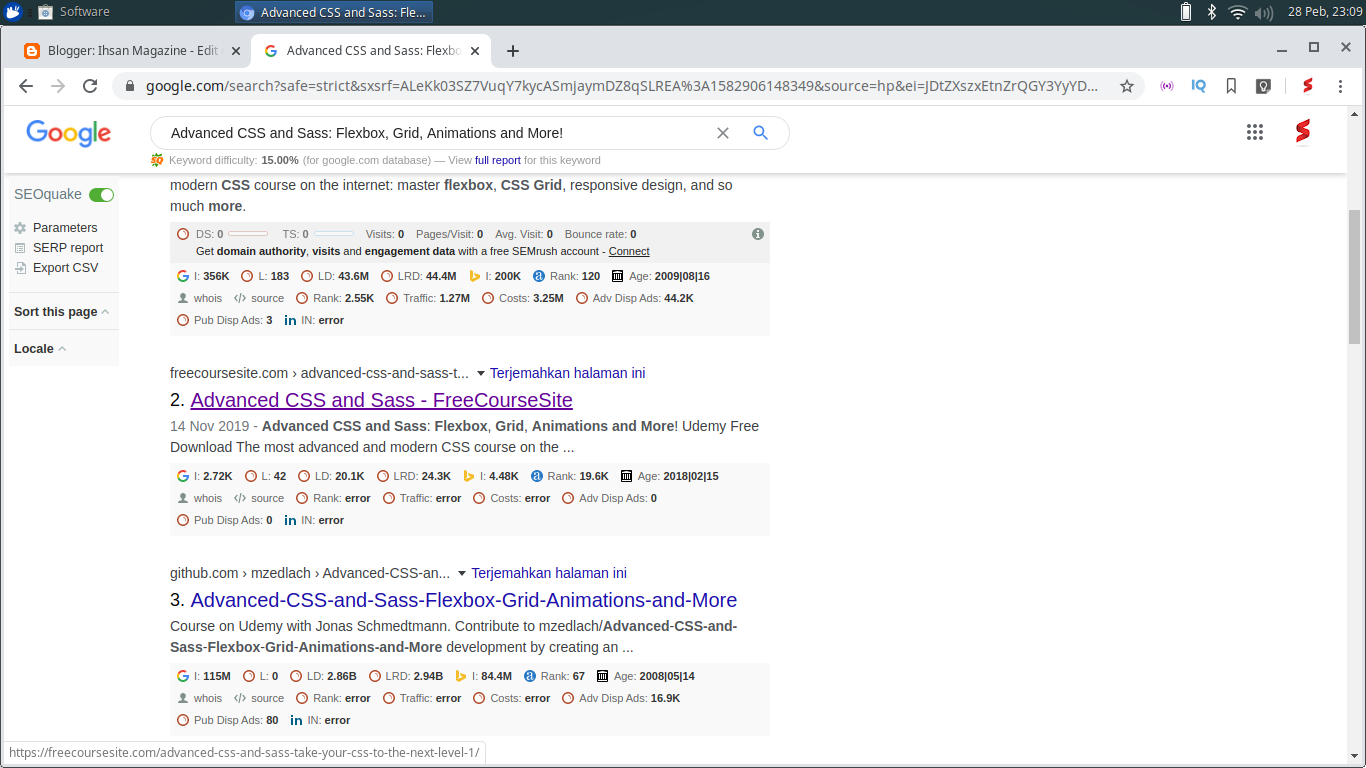
Task: Open Software taskbar item
Action: pyautogui.click(x=75, y=12)
